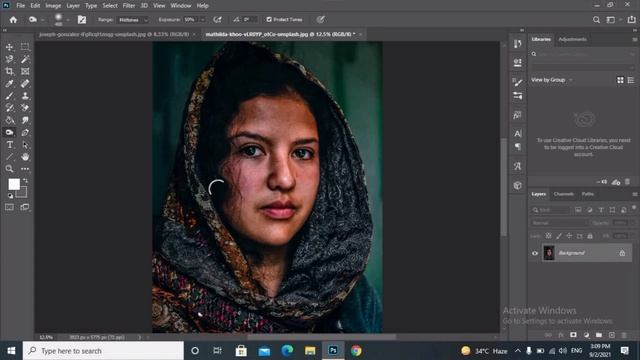Click the foreground color swatch

(13, 184)
